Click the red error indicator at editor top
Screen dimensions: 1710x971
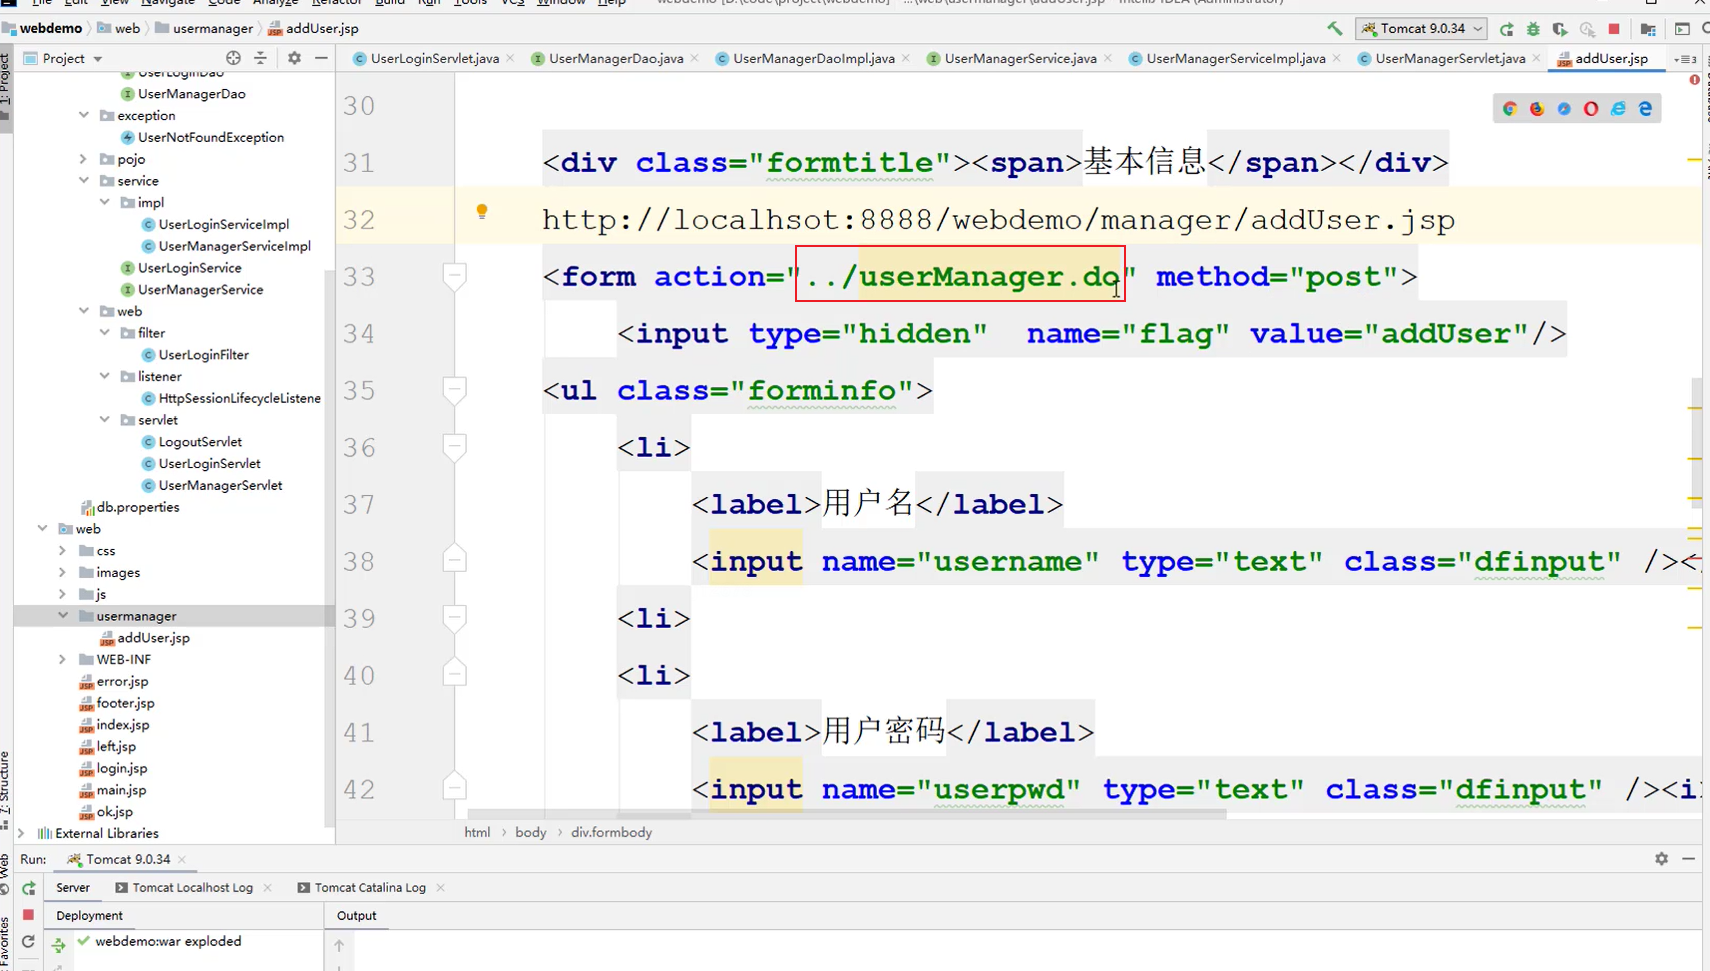tap(1694, 80)
